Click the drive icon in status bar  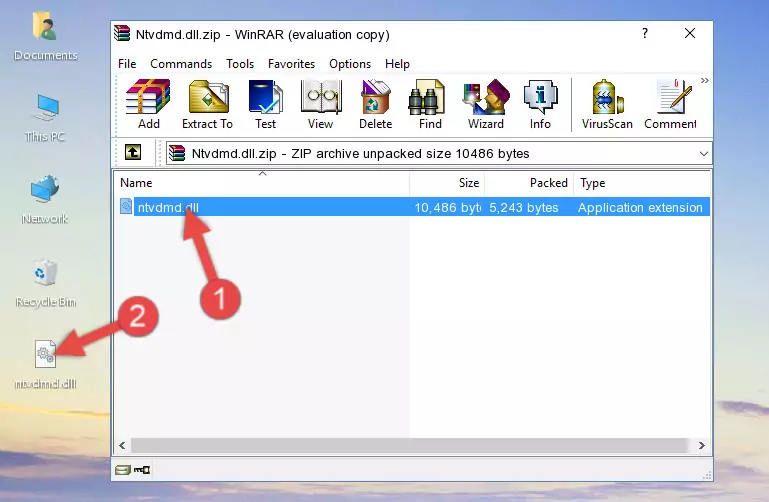coord(123,470)
